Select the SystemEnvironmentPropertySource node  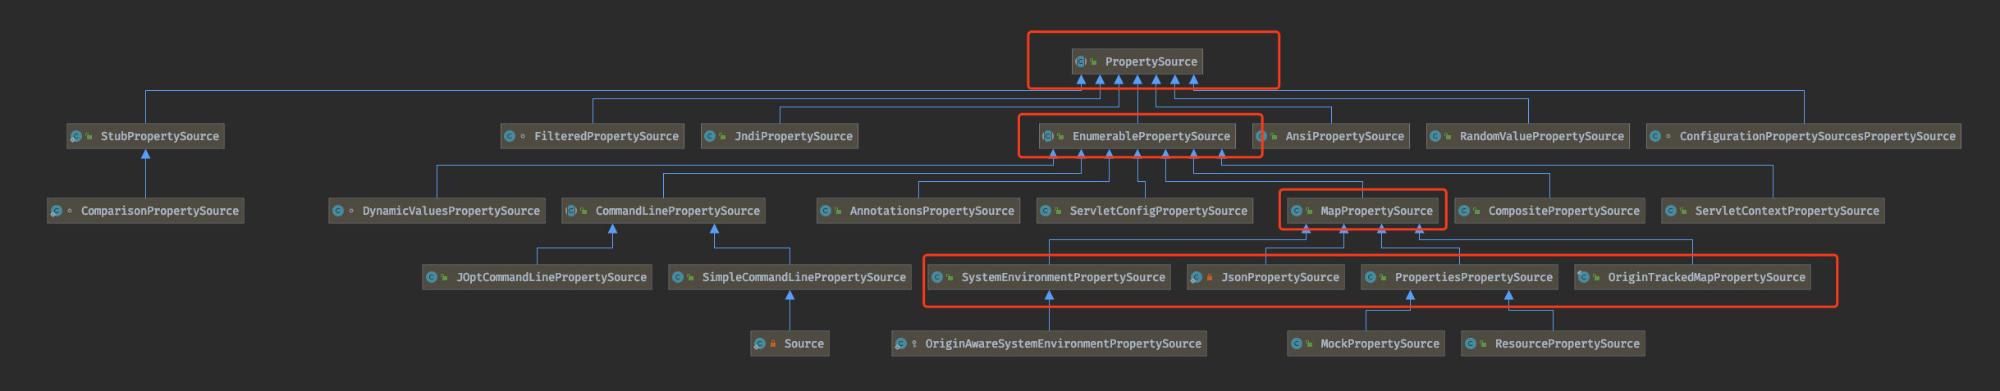[x=1049, y=278]
